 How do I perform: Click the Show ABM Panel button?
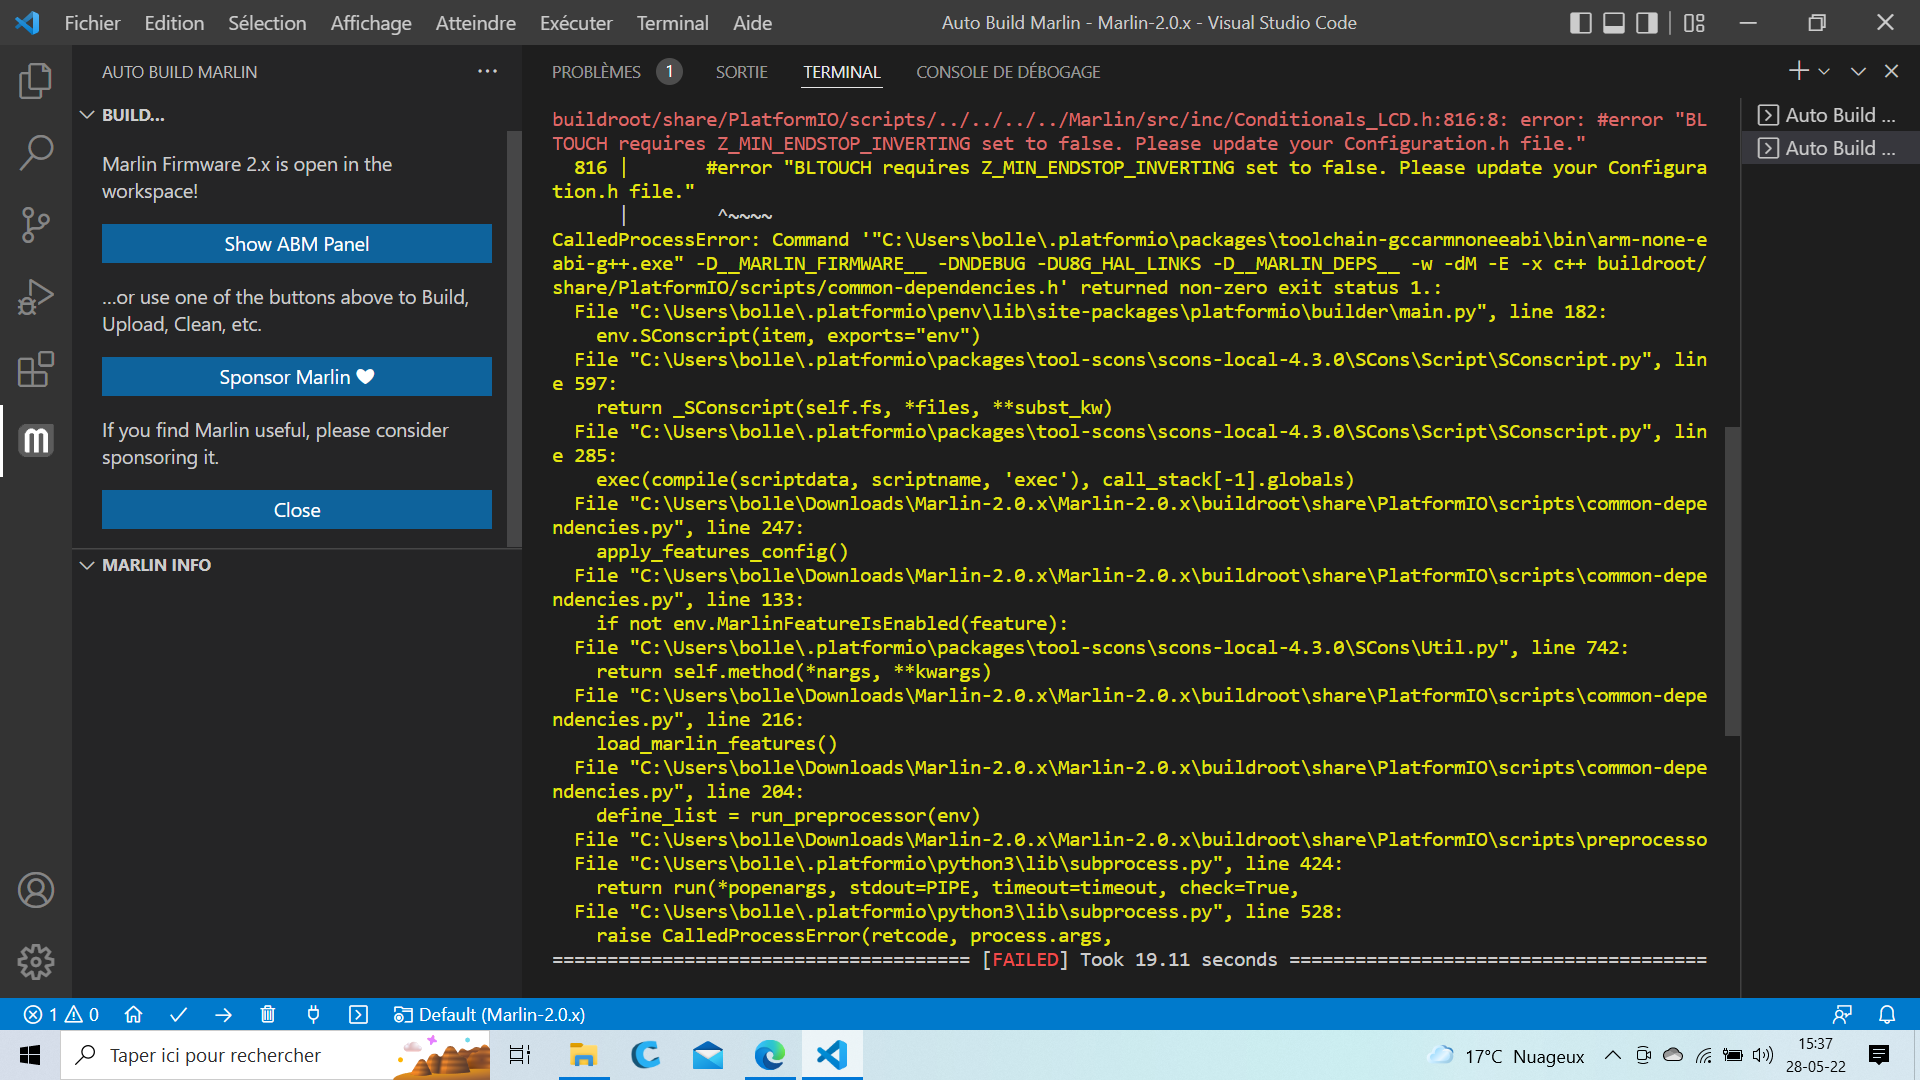[297, 244]
